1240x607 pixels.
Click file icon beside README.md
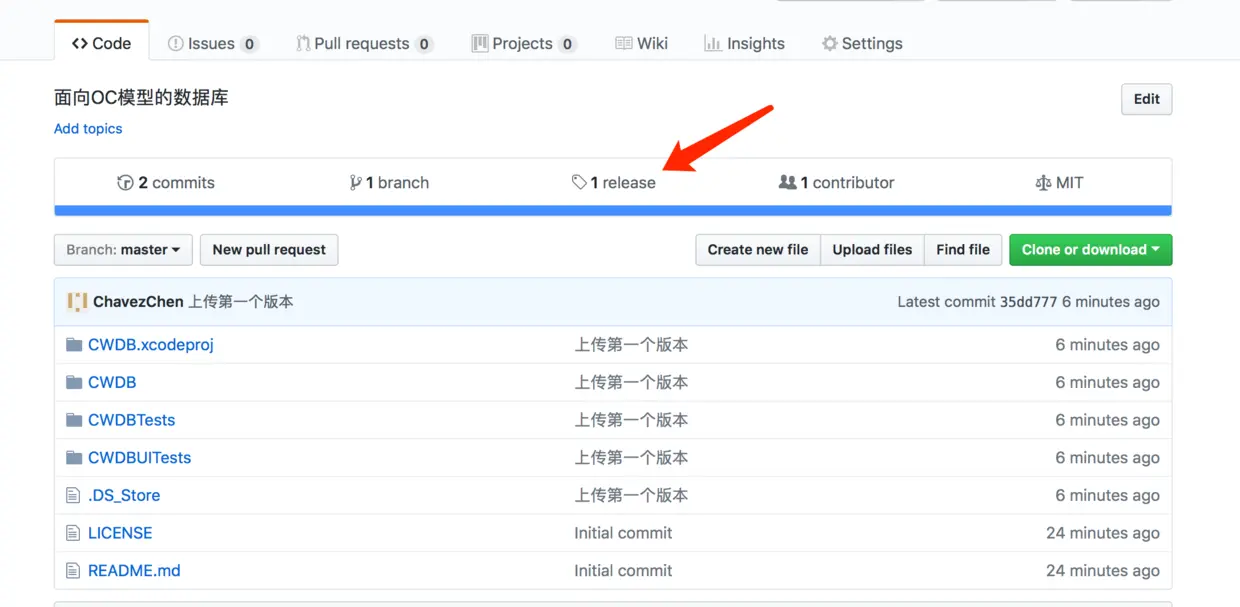[72, 571]
